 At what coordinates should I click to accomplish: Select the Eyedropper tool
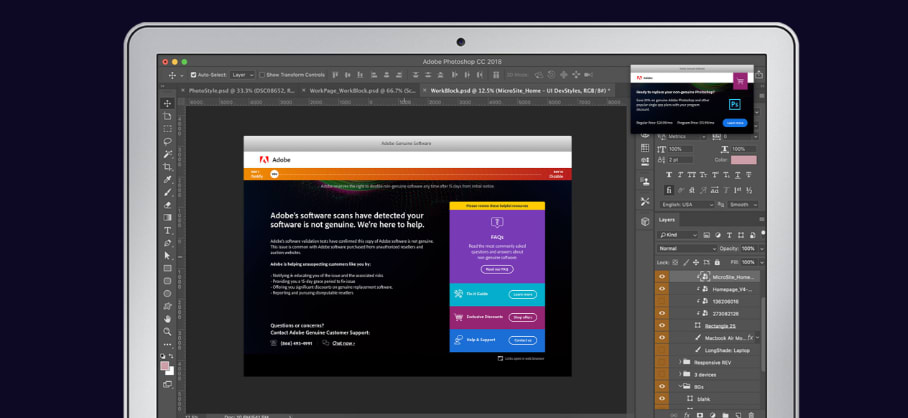click(167, 179)
